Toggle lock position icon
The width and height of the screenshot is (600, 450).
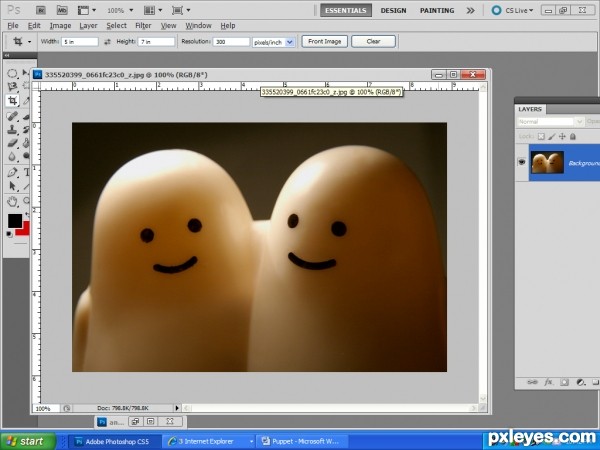pos(562,136)
